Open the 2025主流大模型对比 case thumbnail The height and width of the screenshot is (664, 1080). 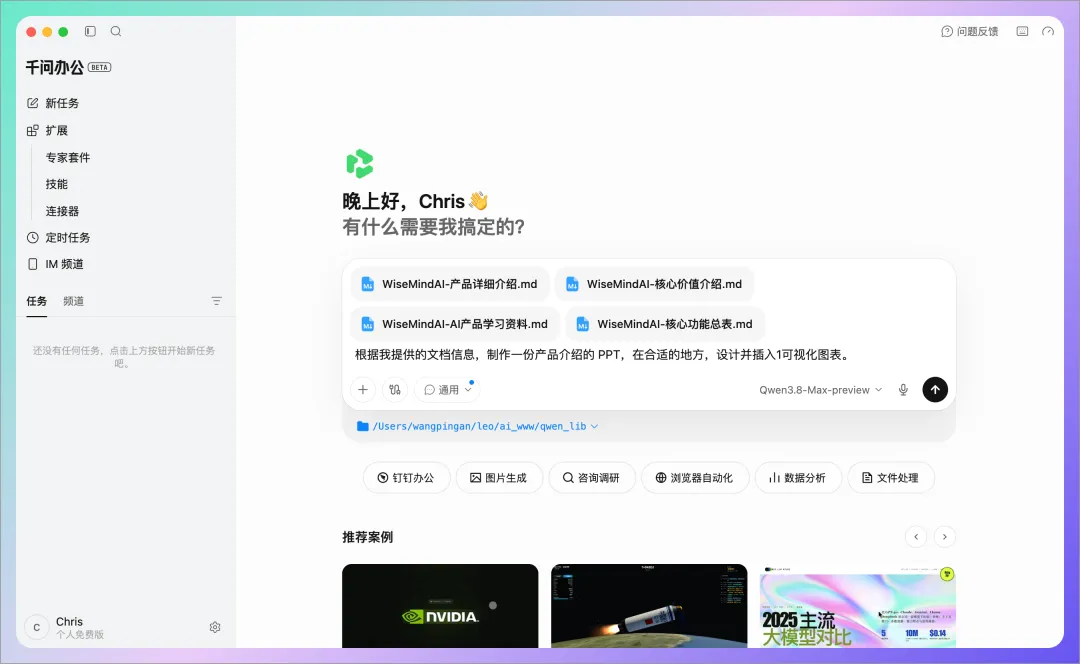tap(858, 606)
